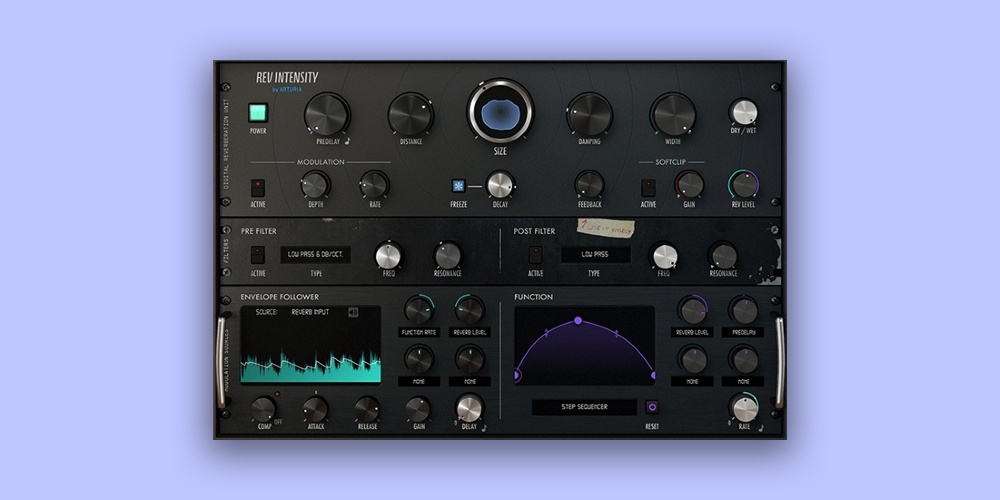Click the top point of the Function curve
1000x500 pixels.
(x=578, y=320)
